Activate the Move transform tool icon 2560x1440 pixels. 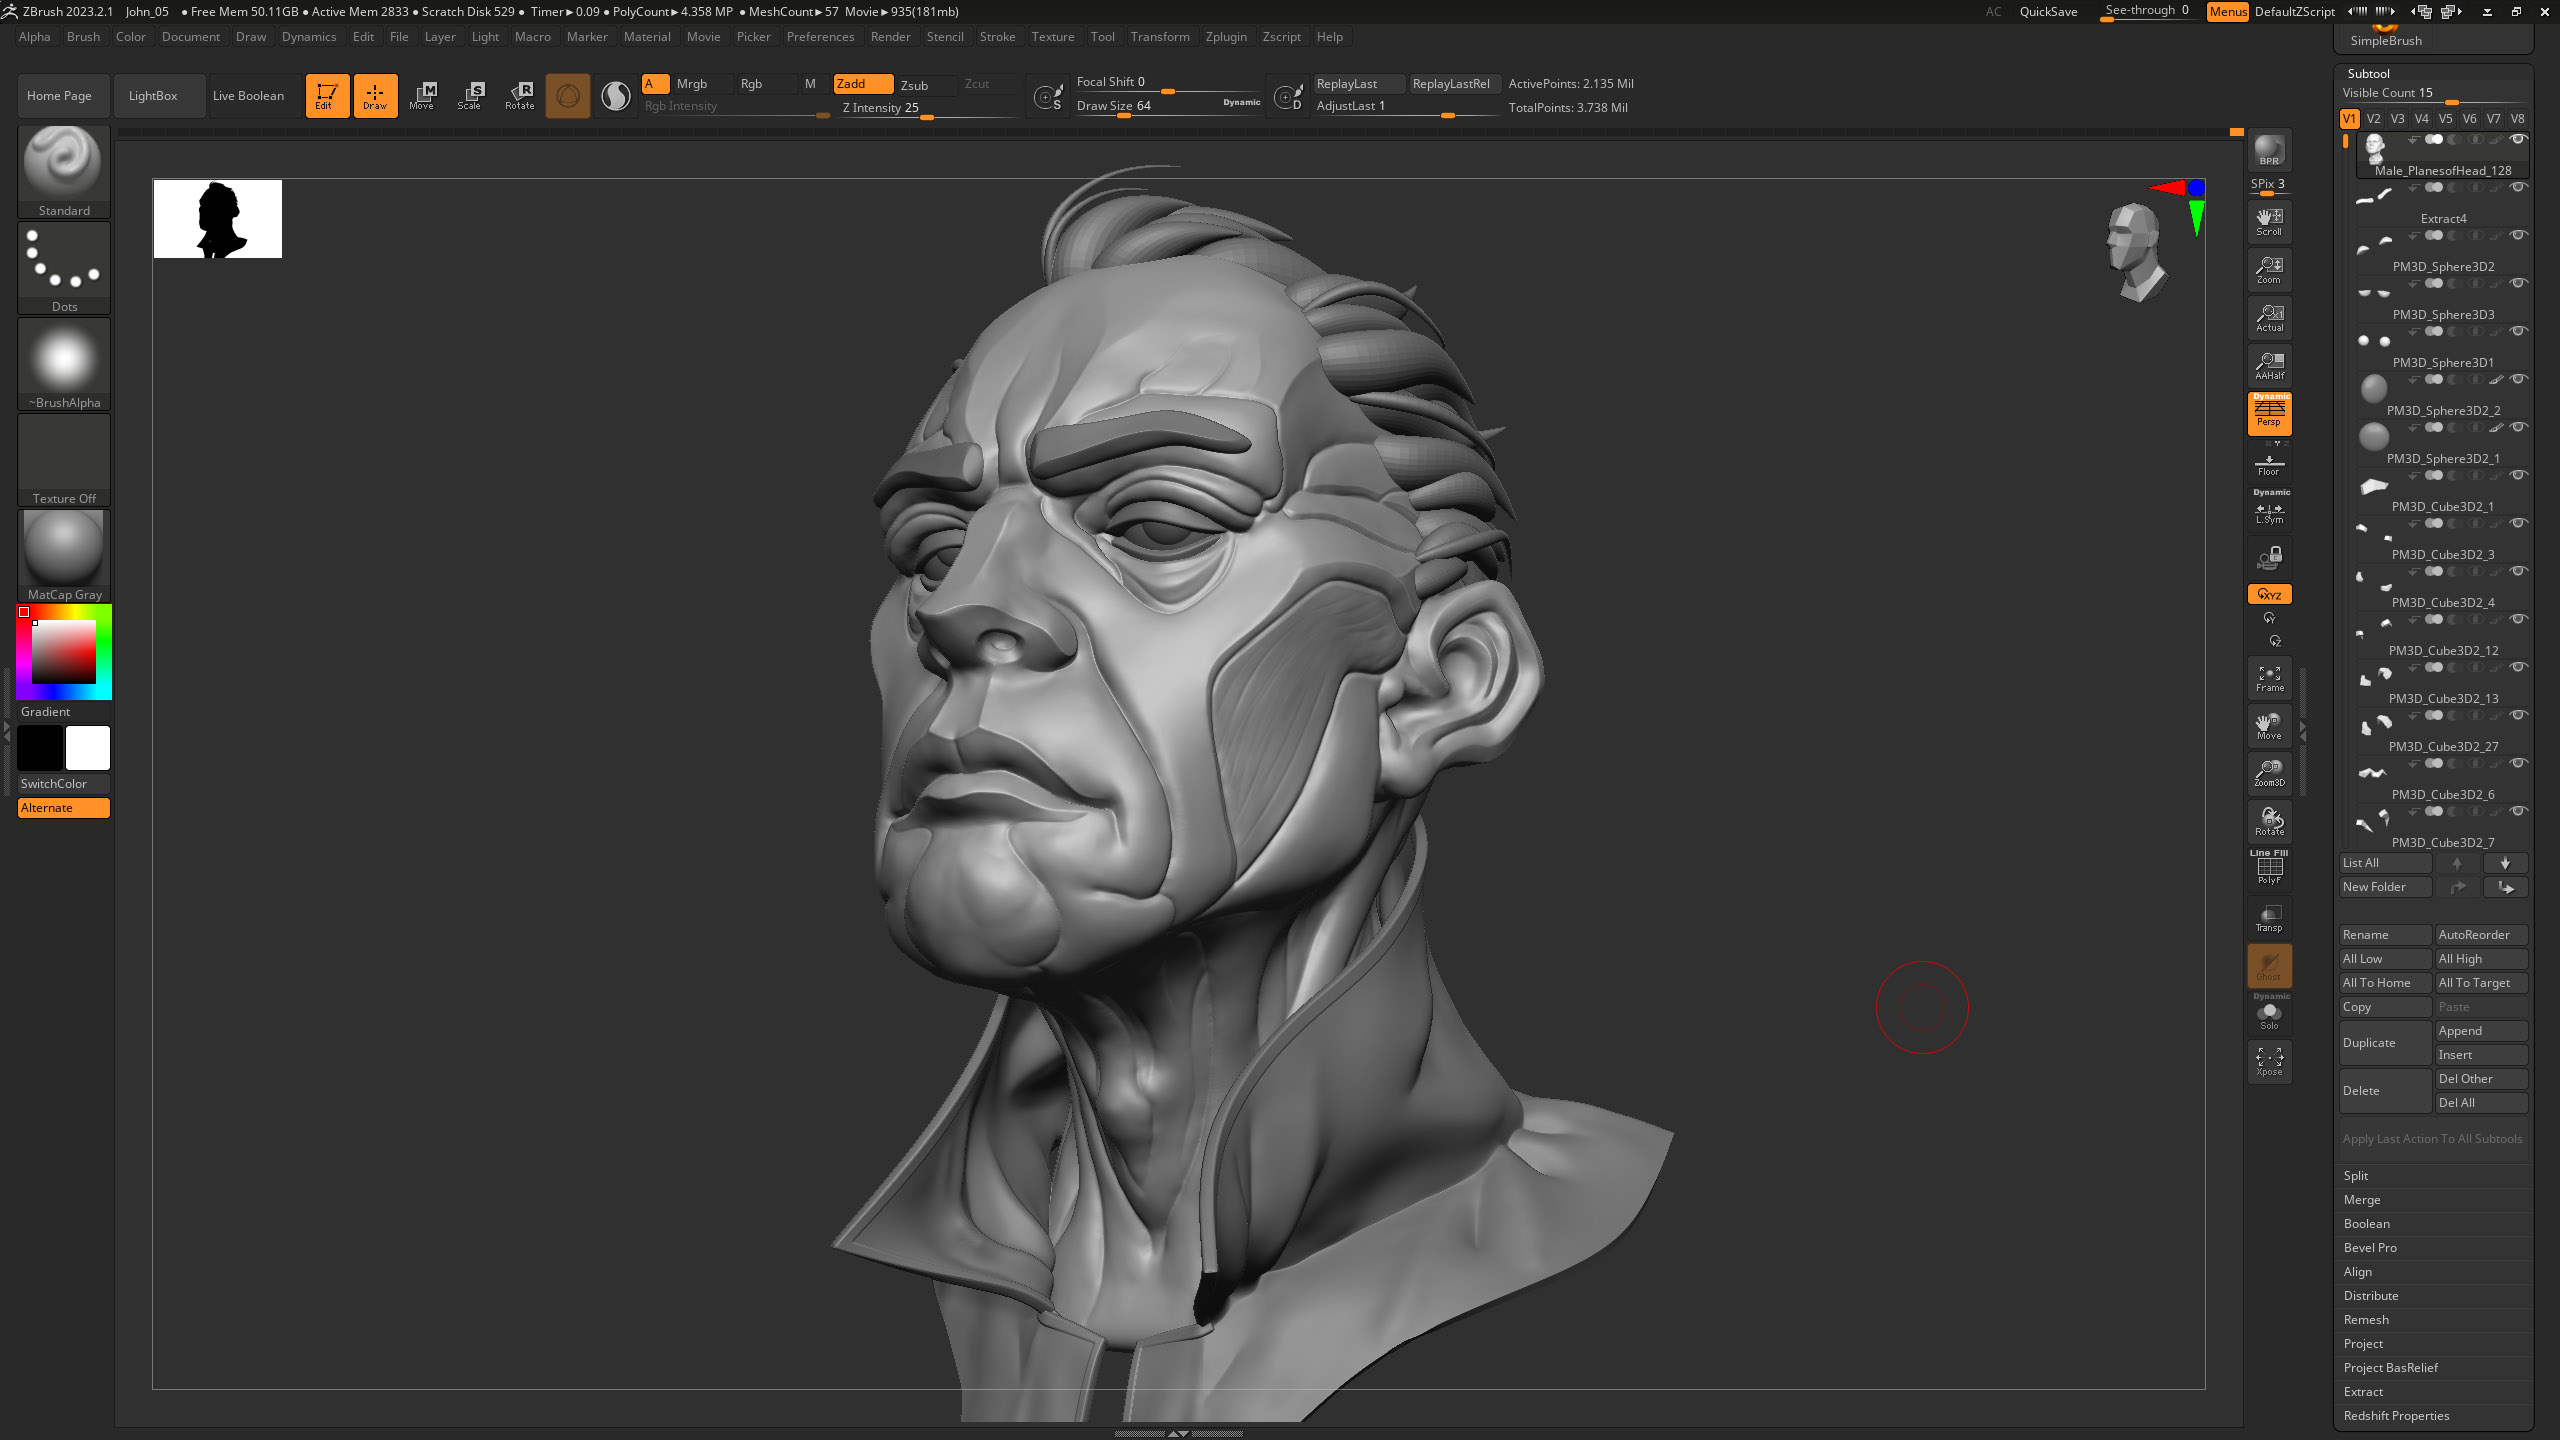[422, 95]
